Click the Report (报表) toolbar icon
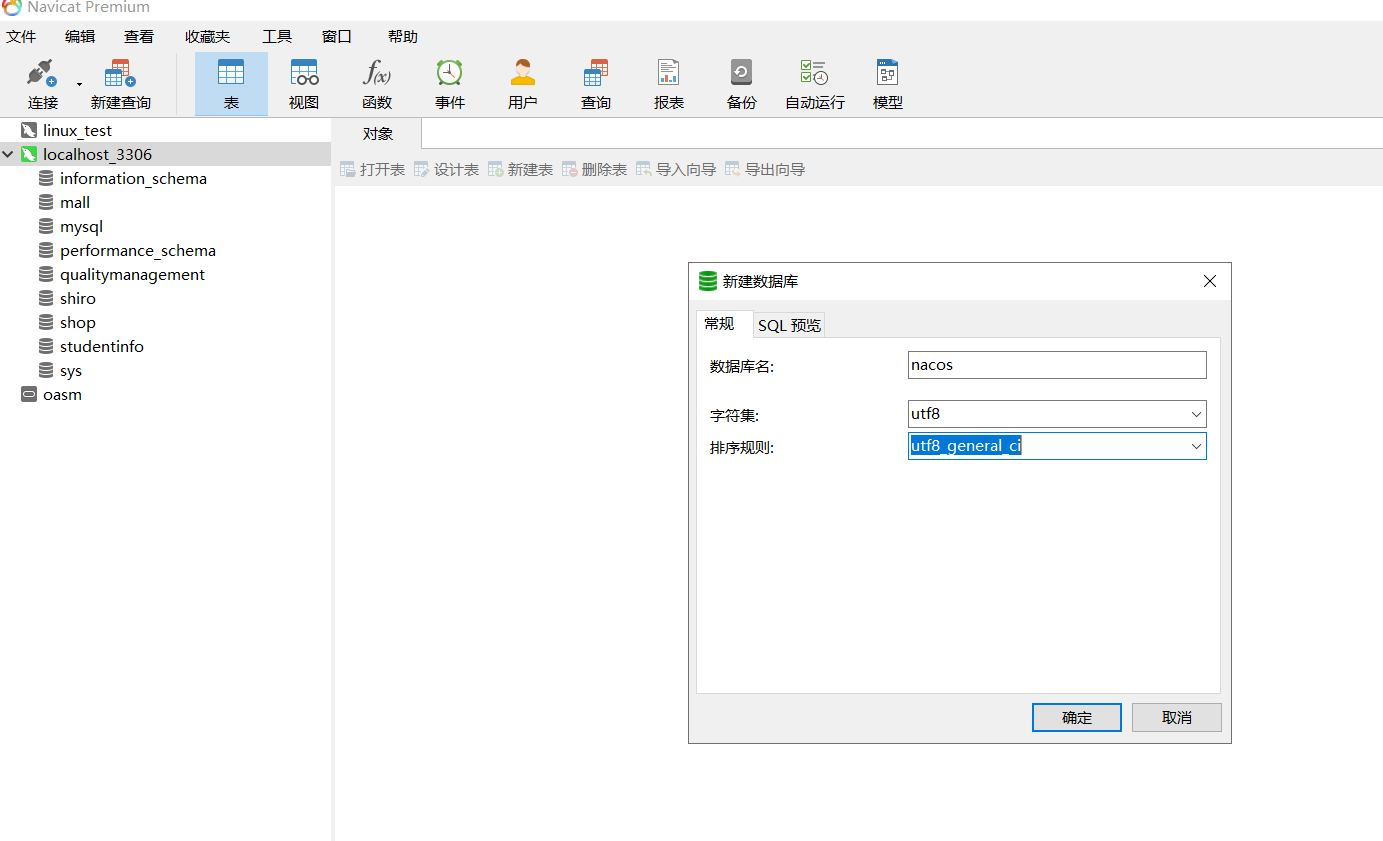Viewport: 1383px width, 841px height. (669, 84)
